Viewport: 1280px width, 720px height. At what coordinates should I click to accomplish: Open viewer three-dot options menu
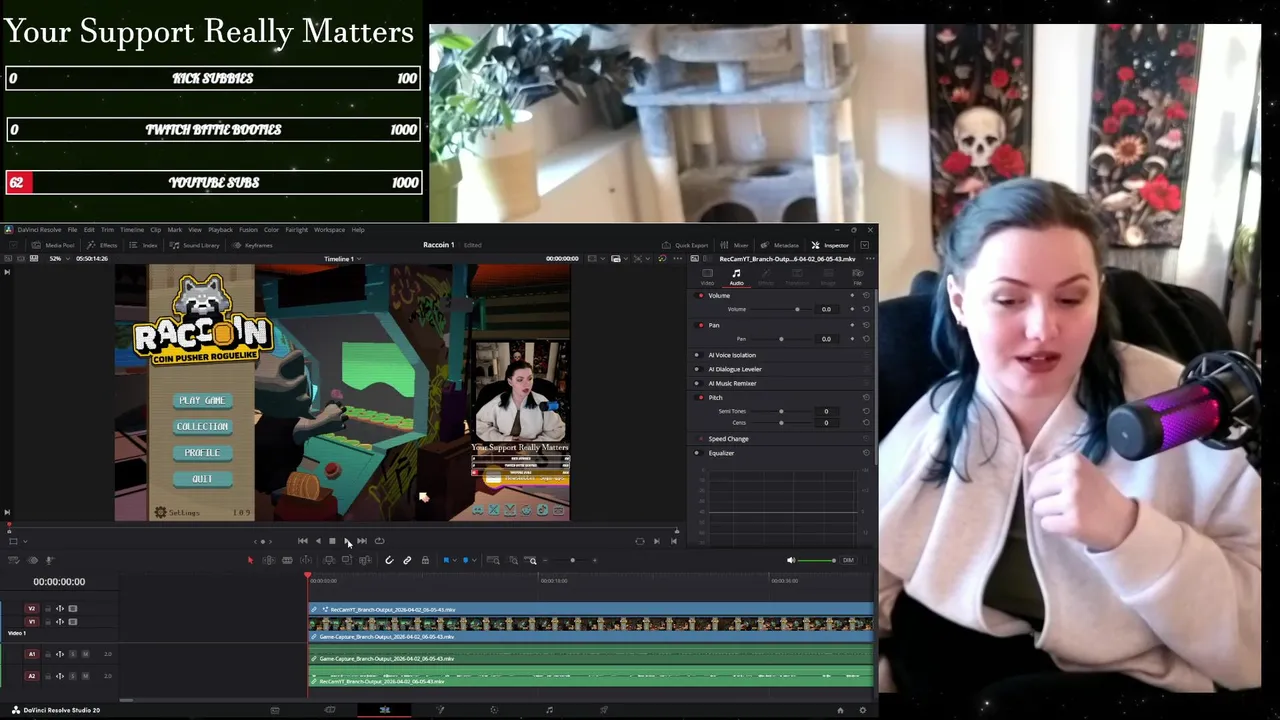(678, 258)
